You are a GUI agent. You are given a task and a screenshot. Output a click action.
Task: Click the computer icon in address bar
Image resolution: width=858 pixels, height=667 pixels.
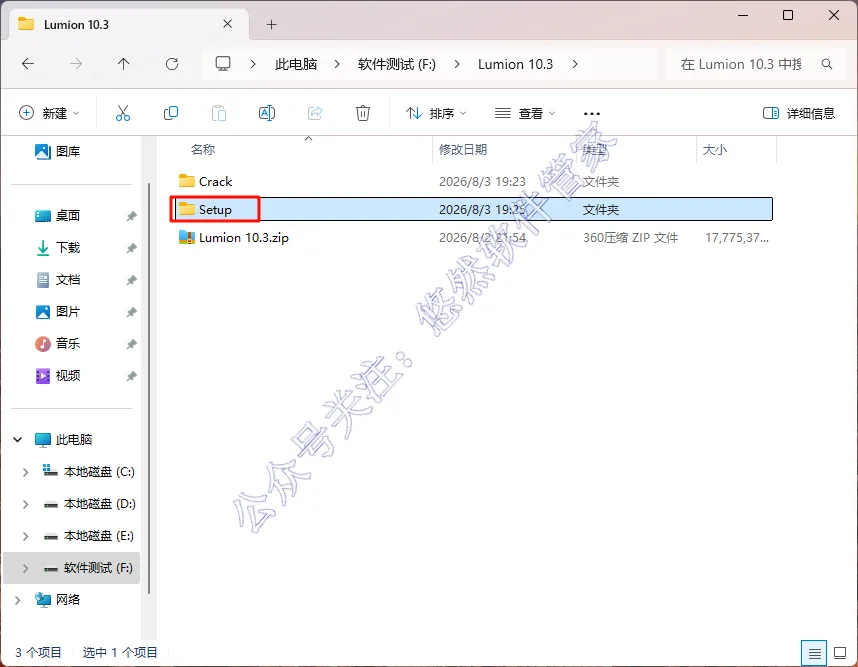[x=223, y=64]
